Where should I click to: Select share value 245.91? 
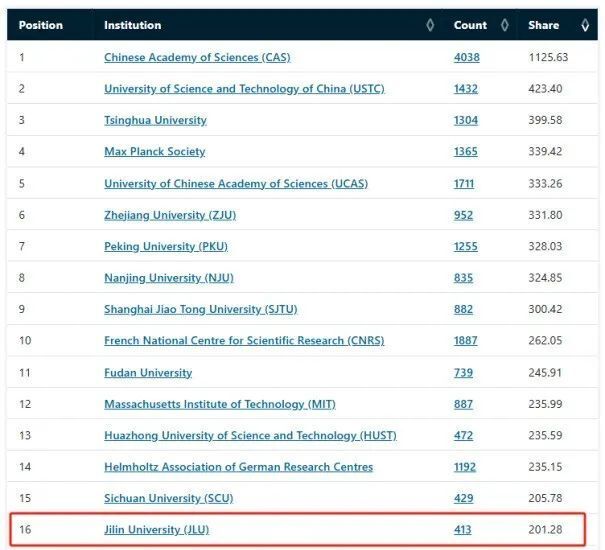click(545, 373)
